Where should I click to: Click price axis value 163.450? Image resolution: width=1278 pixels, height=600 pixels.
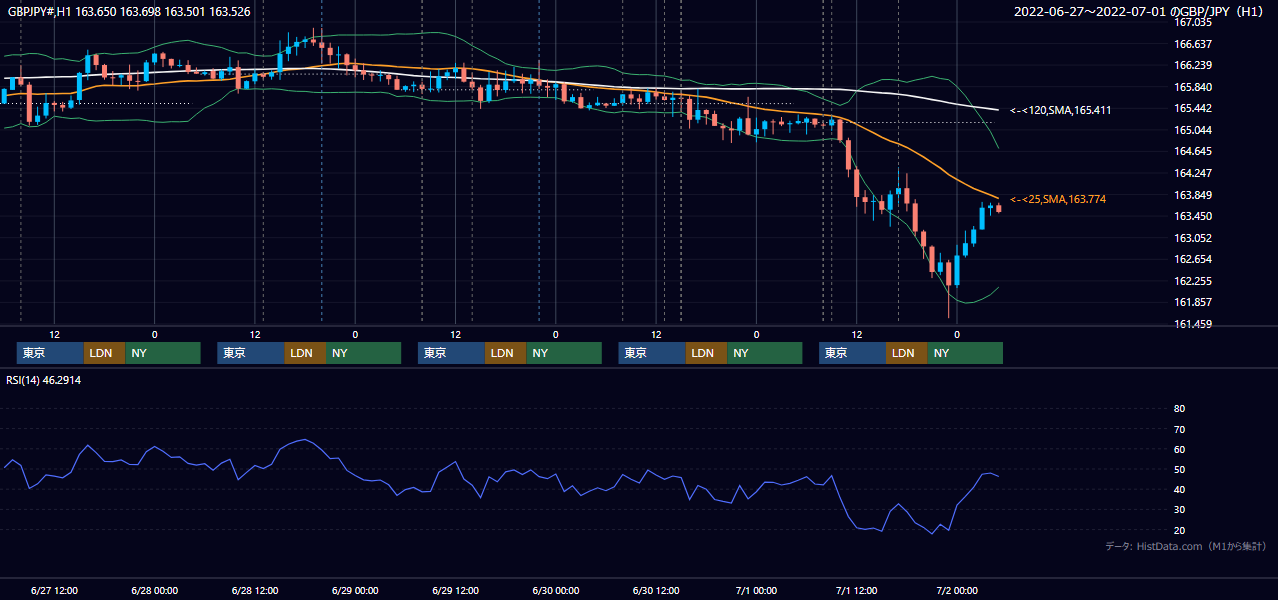[x=1193, y=217]
